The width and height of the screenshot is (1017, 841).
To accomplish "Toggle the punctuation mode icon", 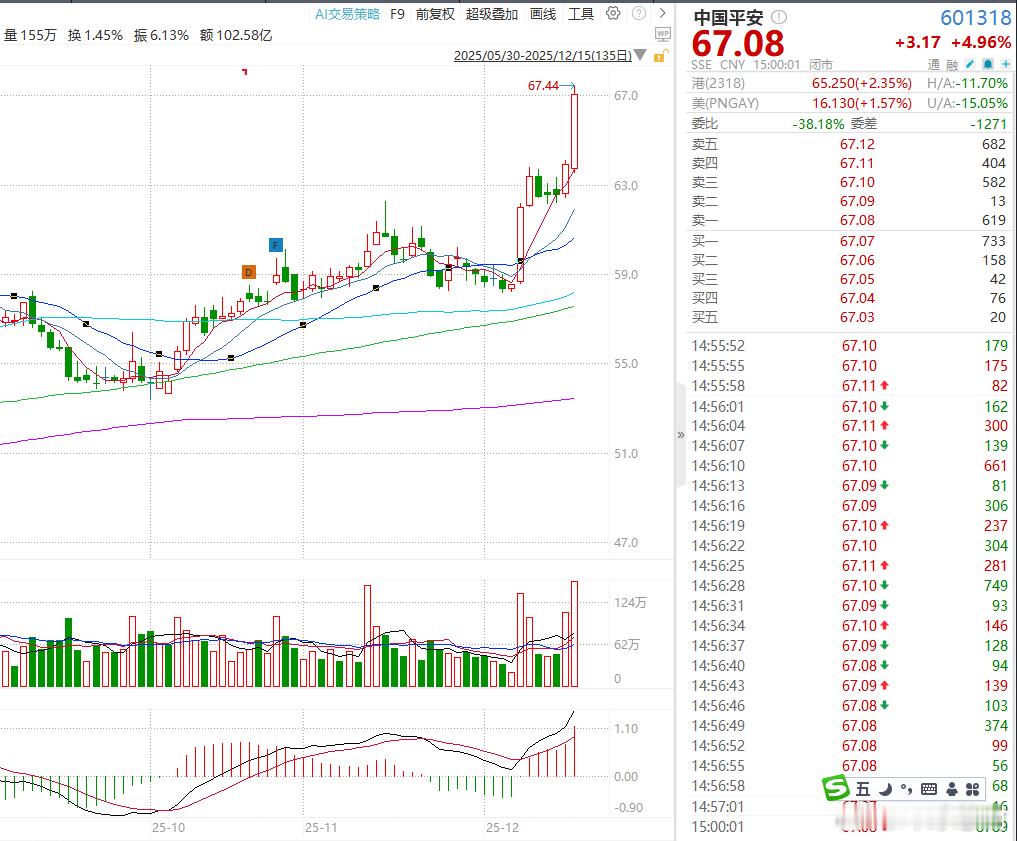I will 907,789.
